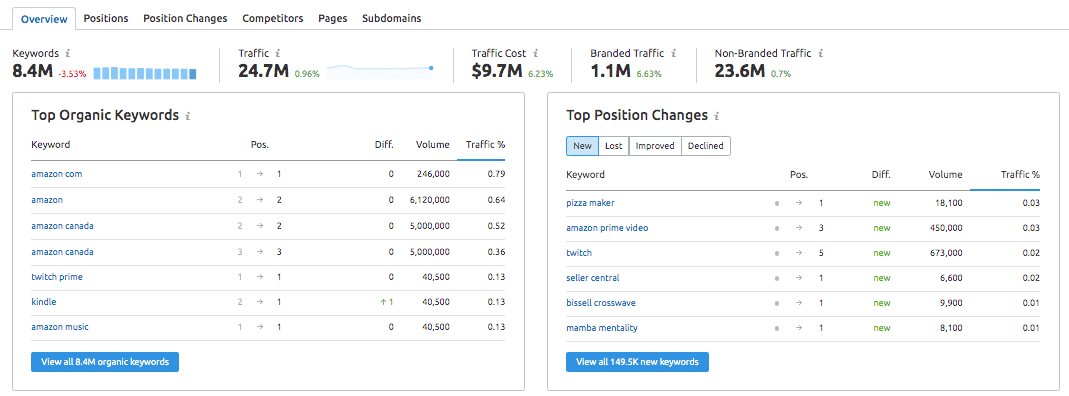This screenshot has height=396, width=1069.
Task: Click the 23.6M non-branded traffic value
Action: coord(740,70)
